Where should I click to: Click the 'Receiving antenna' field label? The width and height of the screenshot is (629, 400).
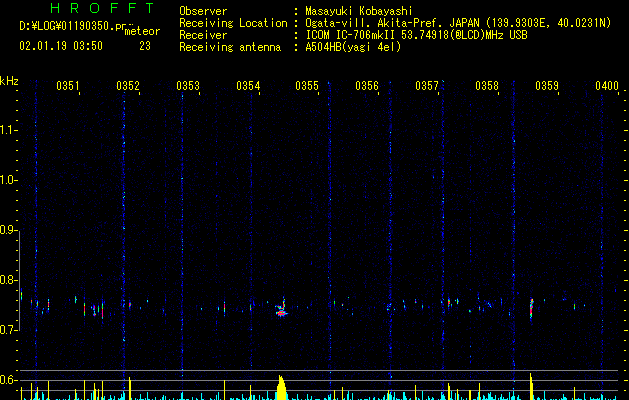230,47
